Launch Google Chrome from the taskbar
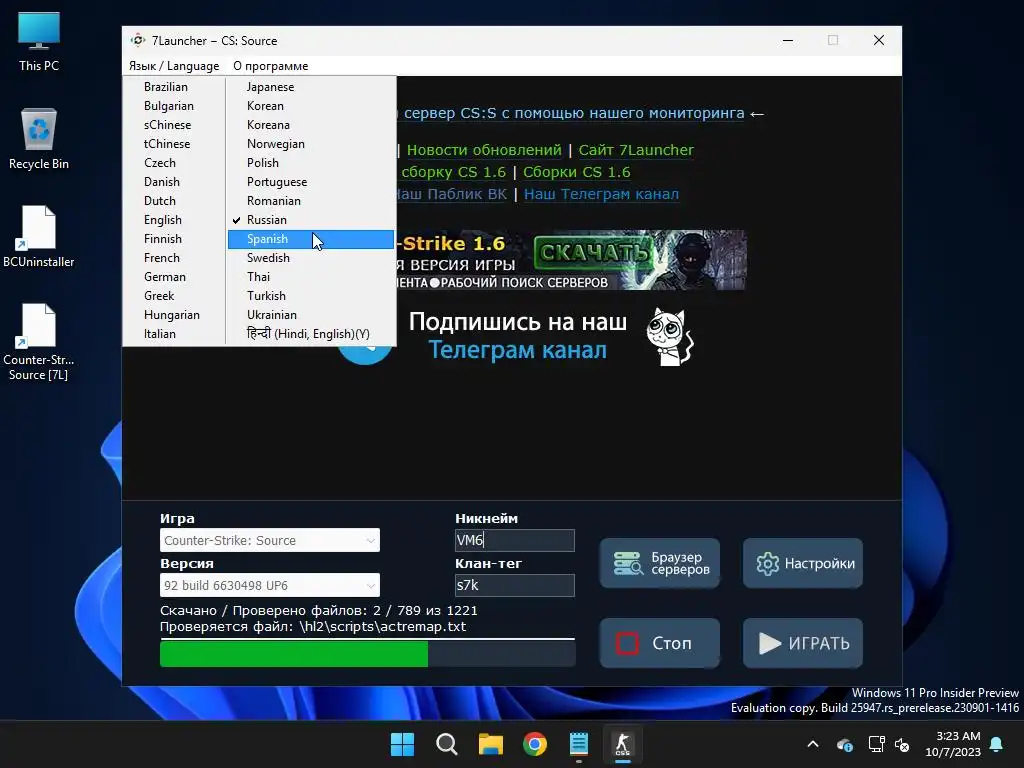This screenshot has height=768, width=1024. pos(535,744)
